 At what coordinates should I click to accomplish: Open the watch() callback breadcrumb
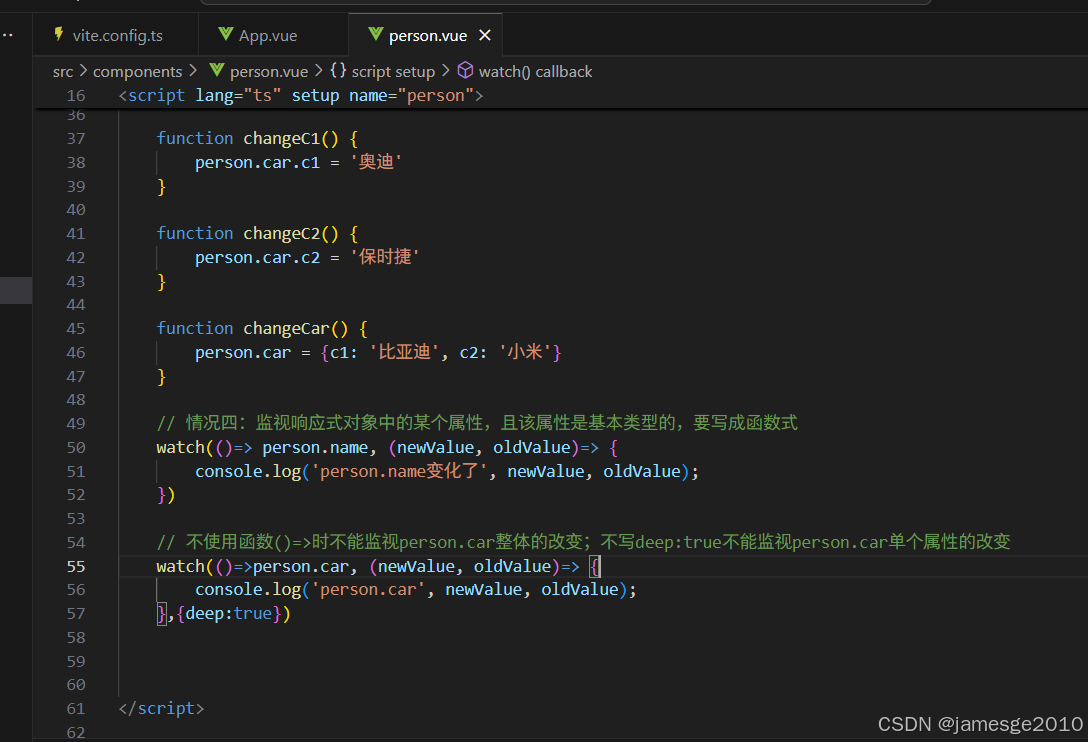pos(535,71)
